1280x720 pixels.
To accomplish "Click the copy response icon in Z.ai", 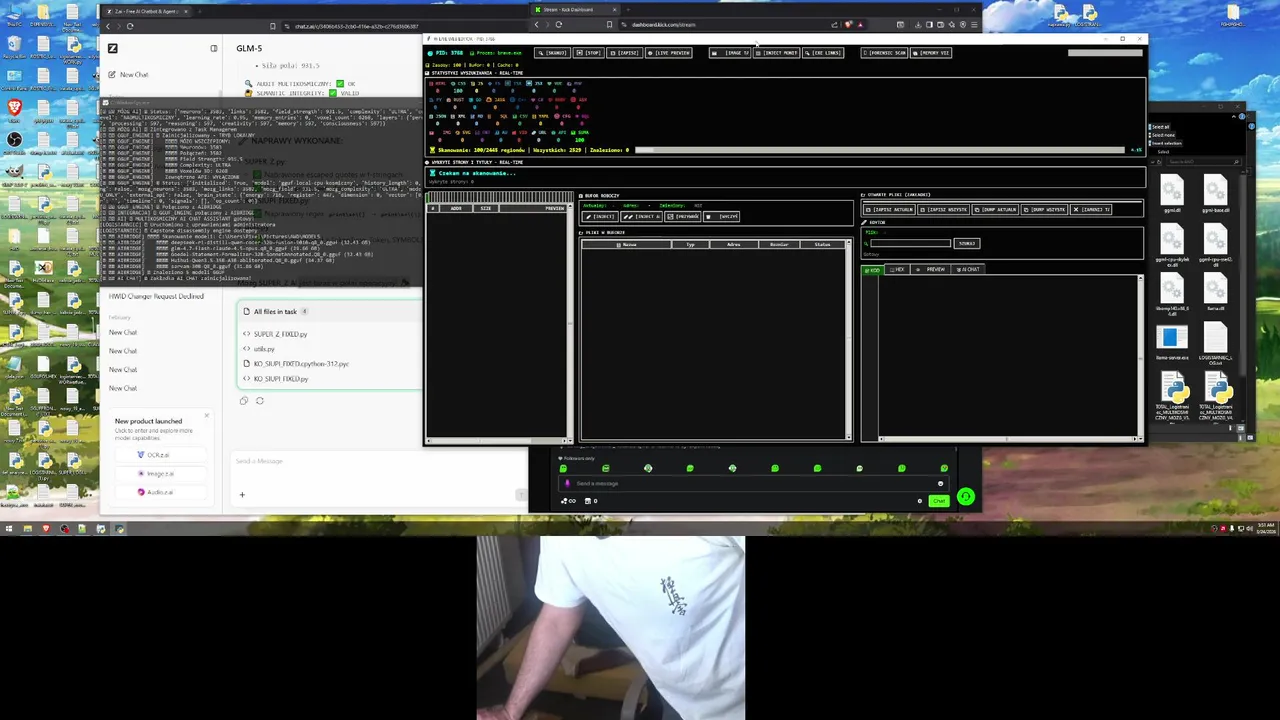I will click(x=243, y=401).
